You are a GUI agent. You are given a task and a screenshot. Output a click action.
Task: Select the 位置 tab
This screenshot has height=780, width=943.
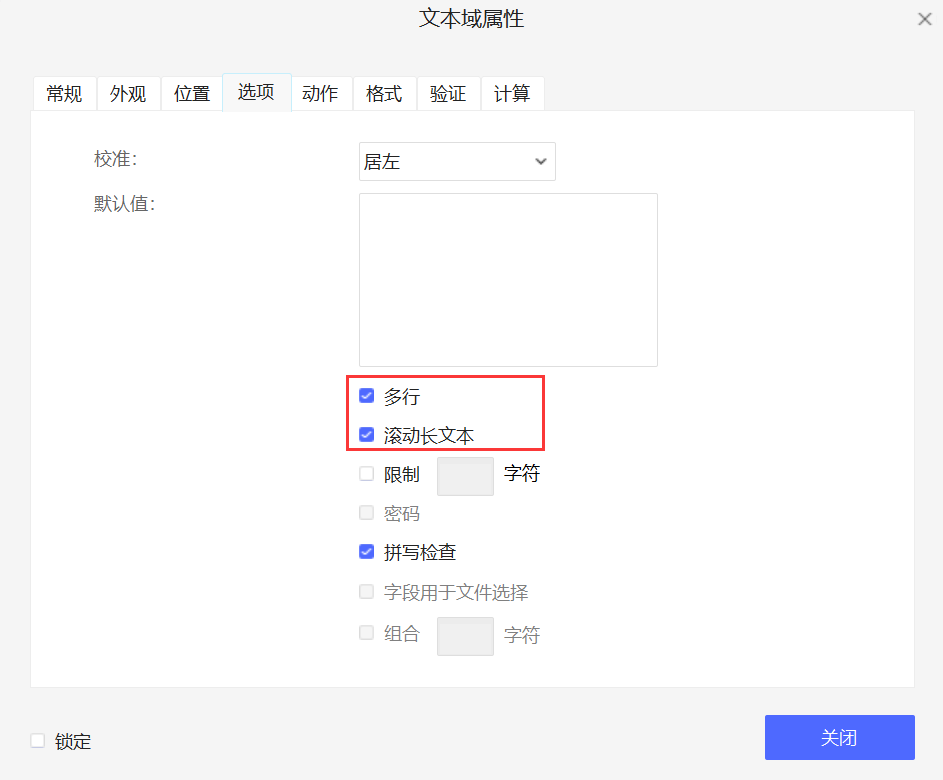tap(192, 93)
